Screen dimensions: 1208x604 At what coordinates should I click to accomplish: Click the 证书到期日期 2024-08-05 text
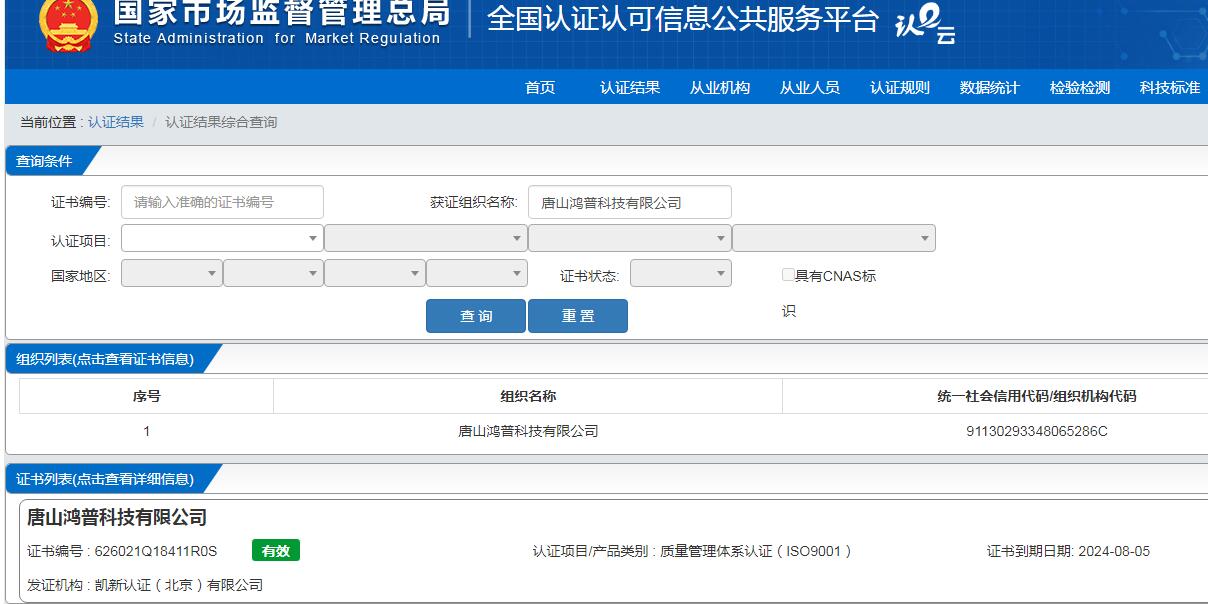pos(1068,551)
